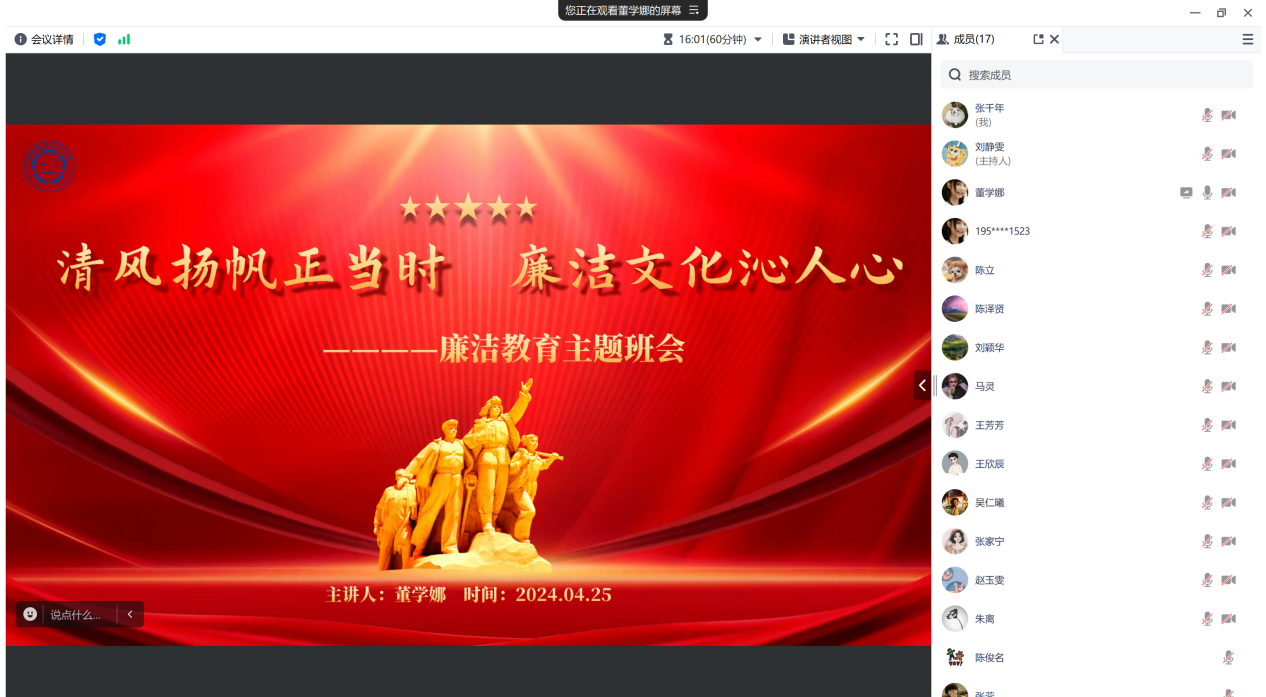This screenshot has width=1266, height=697.
Task: Click 195****1523 camera off icon
Action: point(1229,231)
